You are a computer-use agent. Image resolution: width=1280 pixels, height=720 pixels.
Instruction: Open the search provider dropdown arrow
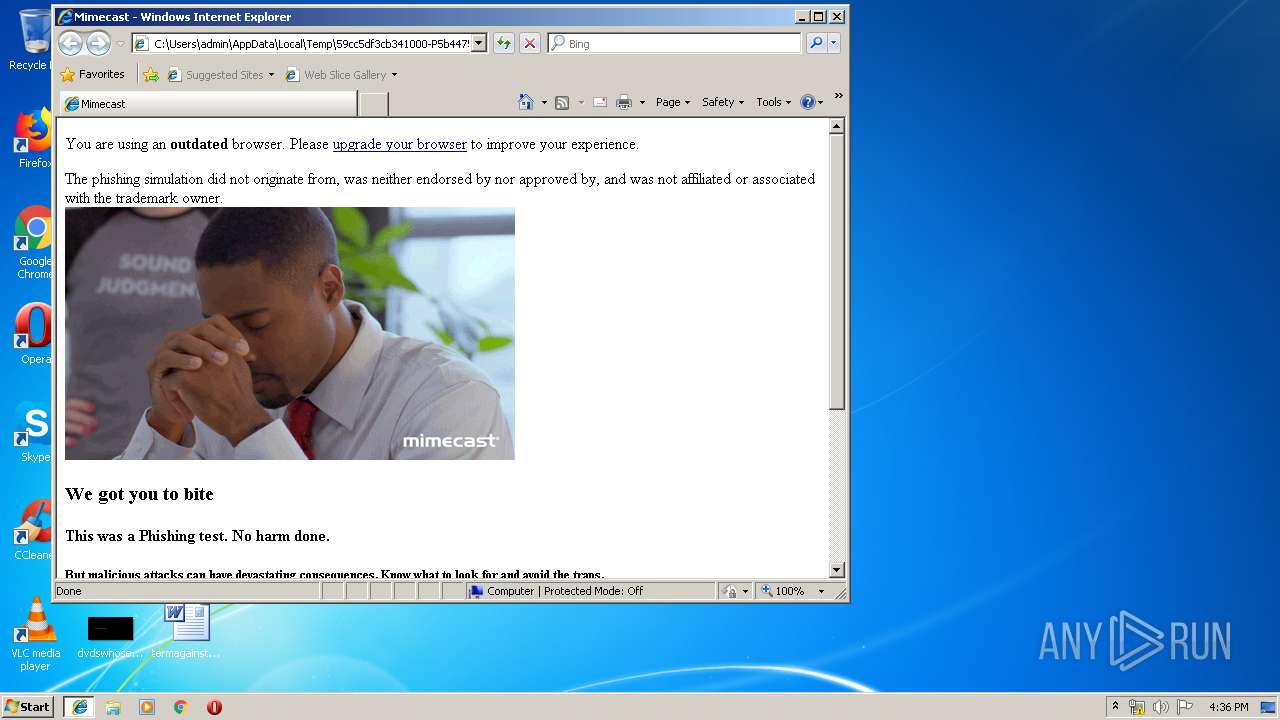point(834,43)
